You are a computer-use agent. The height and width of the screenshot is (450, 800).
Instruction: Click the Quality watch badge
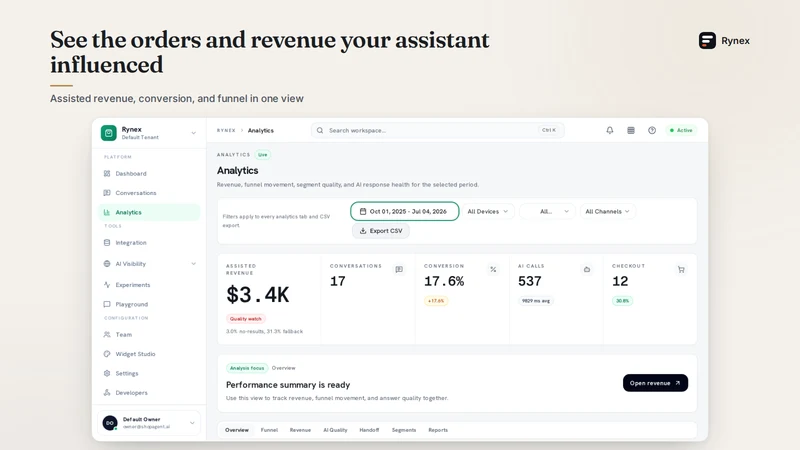tap(245, 319)
